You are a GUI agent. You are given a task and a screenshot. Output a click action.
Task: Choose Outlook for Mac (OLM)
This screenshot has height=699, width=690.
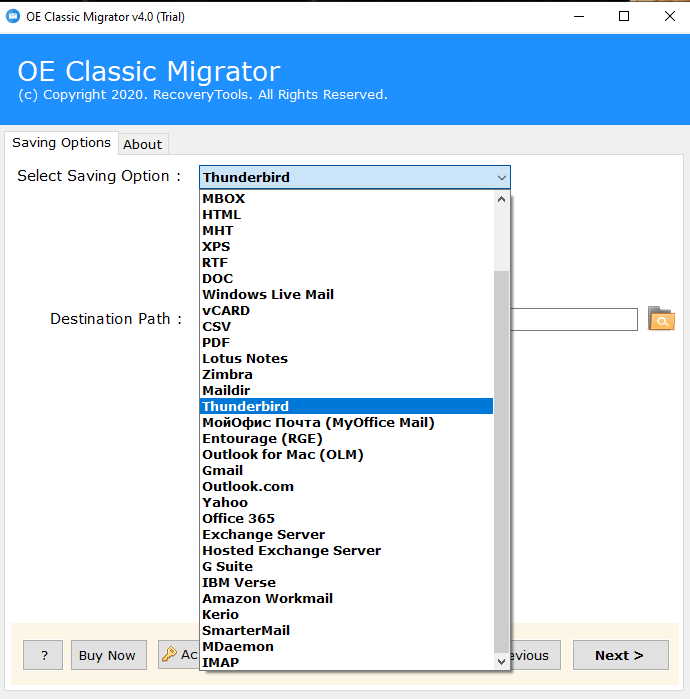pyautogui.click(x=347, y=455)
